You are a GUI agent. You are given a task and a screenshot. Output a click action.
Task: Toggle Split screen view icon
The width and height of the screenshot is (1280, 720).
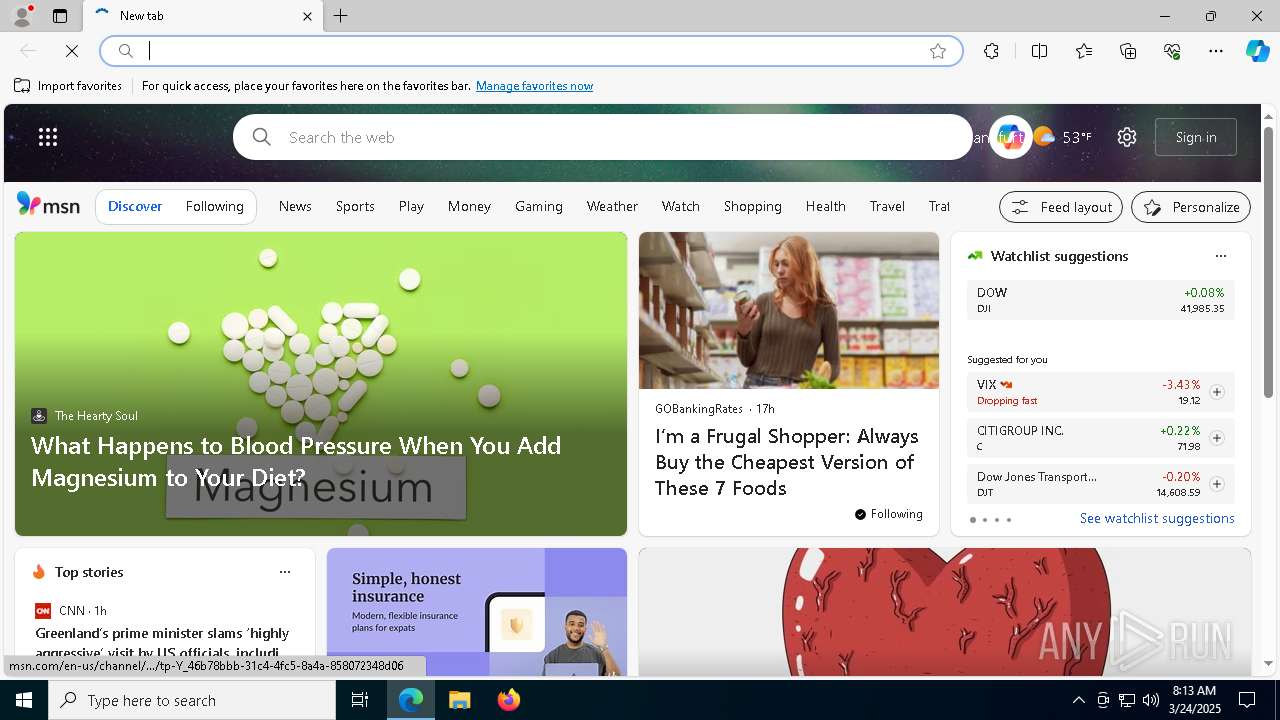click(x=1039, y=51)
